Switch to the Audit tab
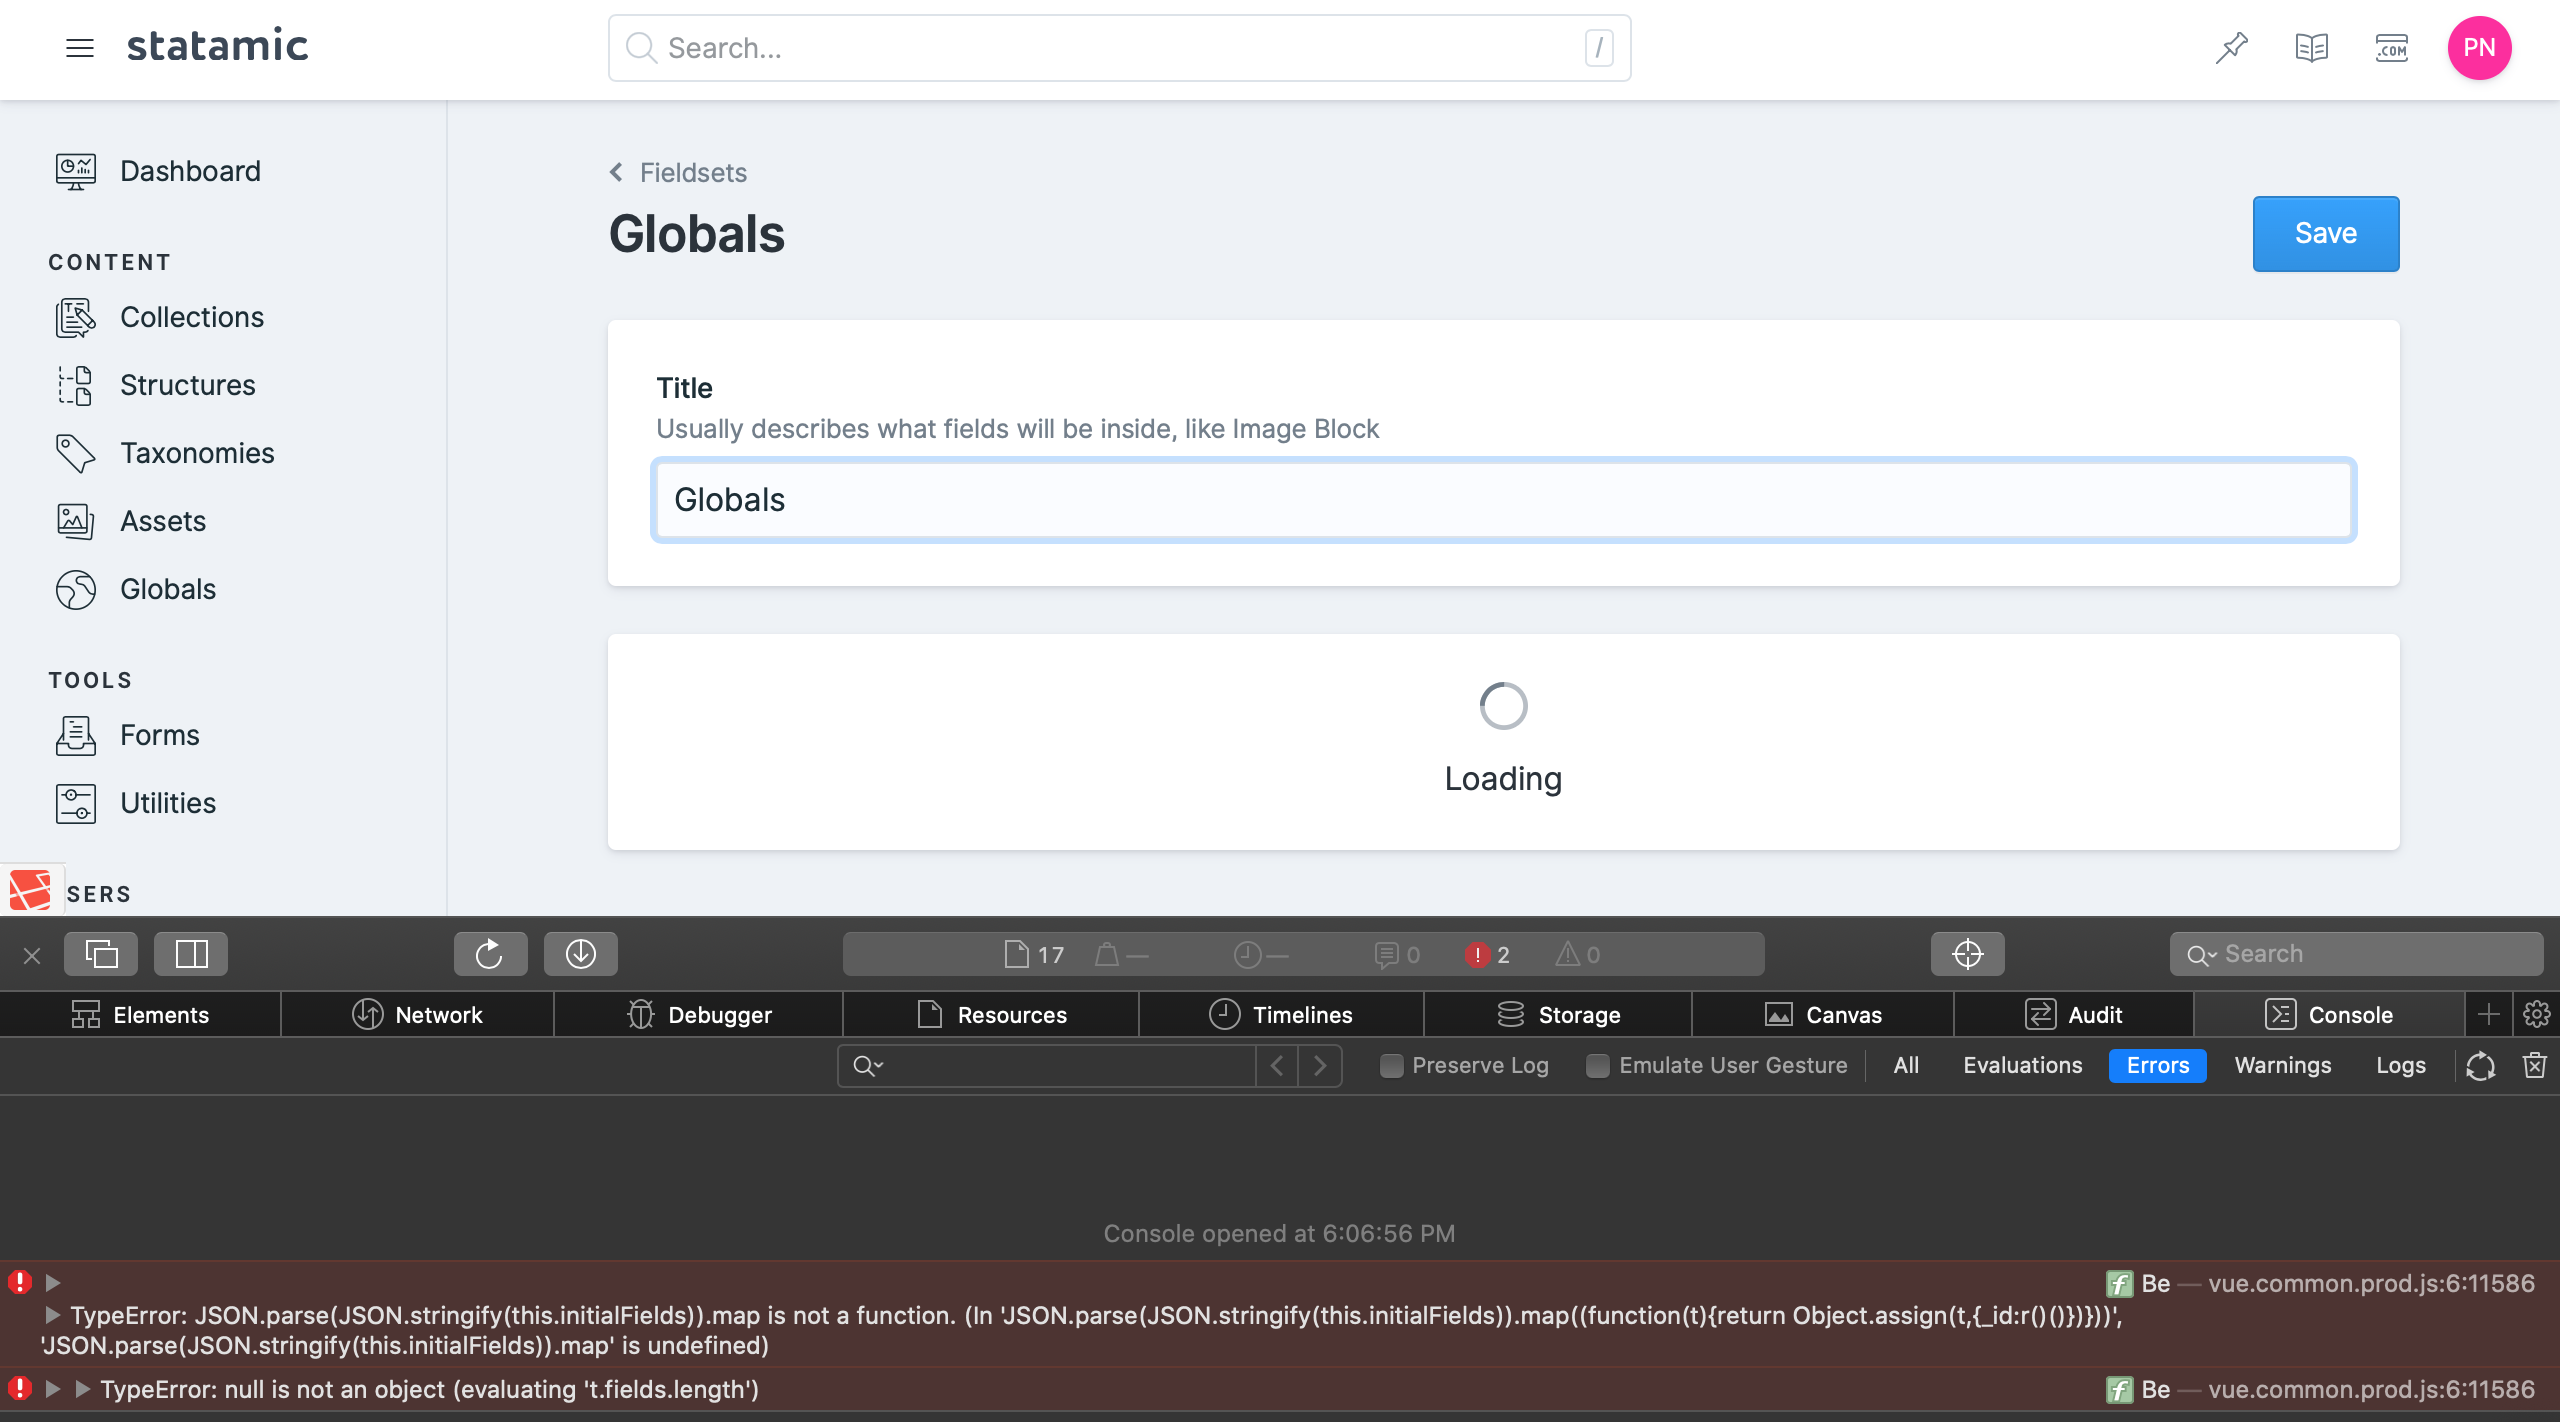This screenshot has height=1422, width=2560. (2074, 1014)
